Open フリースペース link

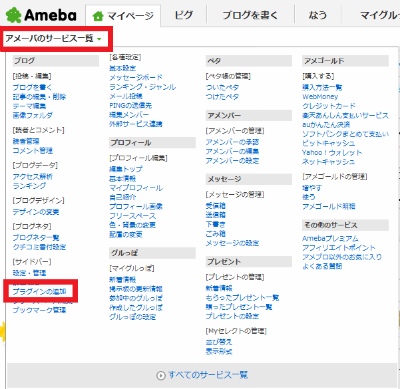(133, 216)
